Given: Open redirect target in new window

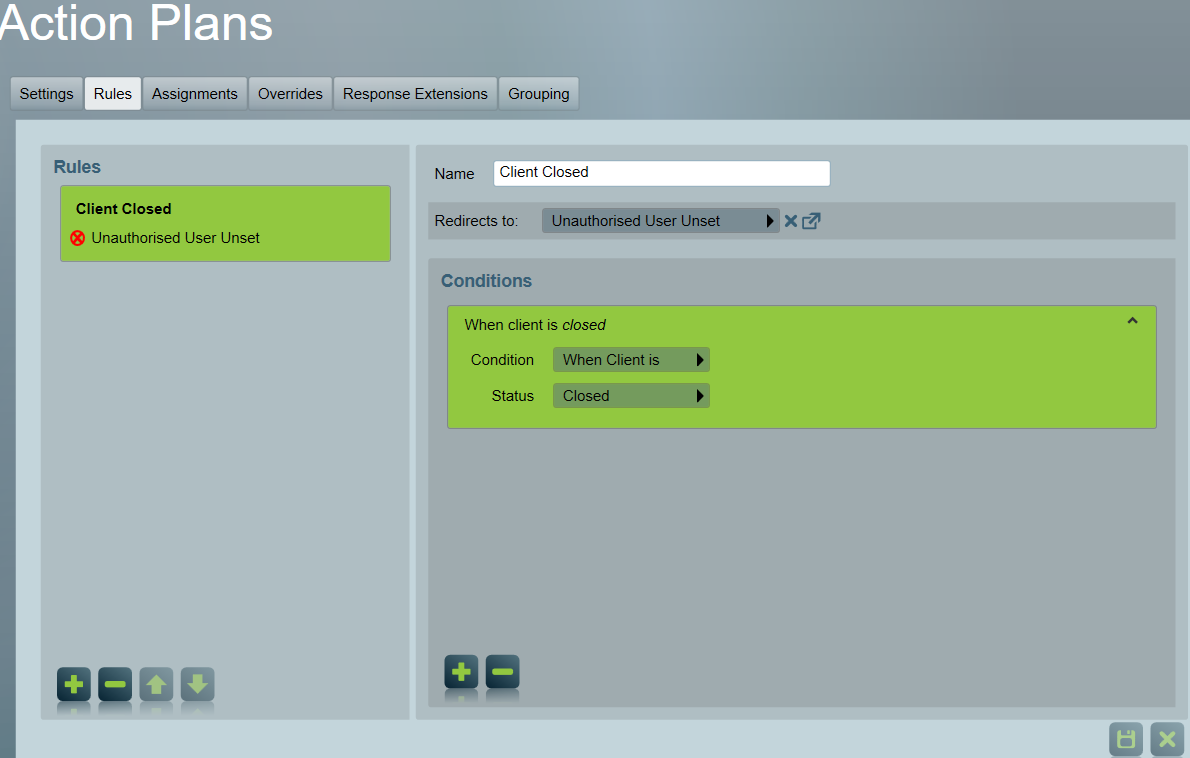Looking at the screenshot, I should point(811,221).
